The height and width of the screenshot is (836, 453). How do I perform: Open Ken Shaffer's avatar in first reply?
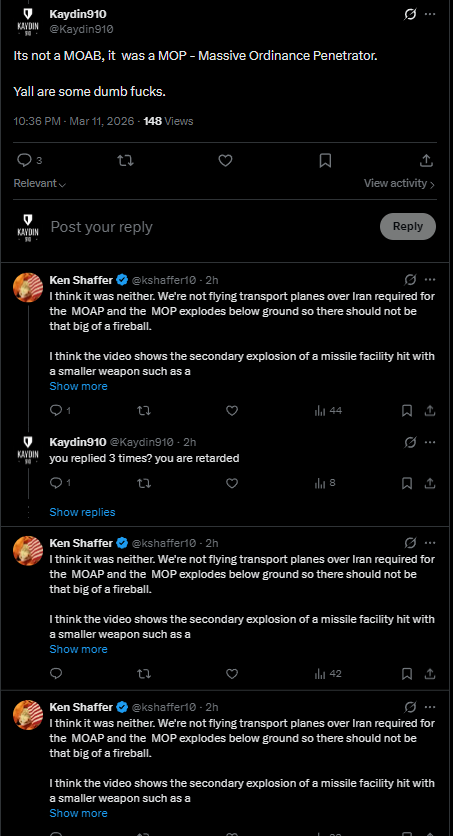point(28,287)
